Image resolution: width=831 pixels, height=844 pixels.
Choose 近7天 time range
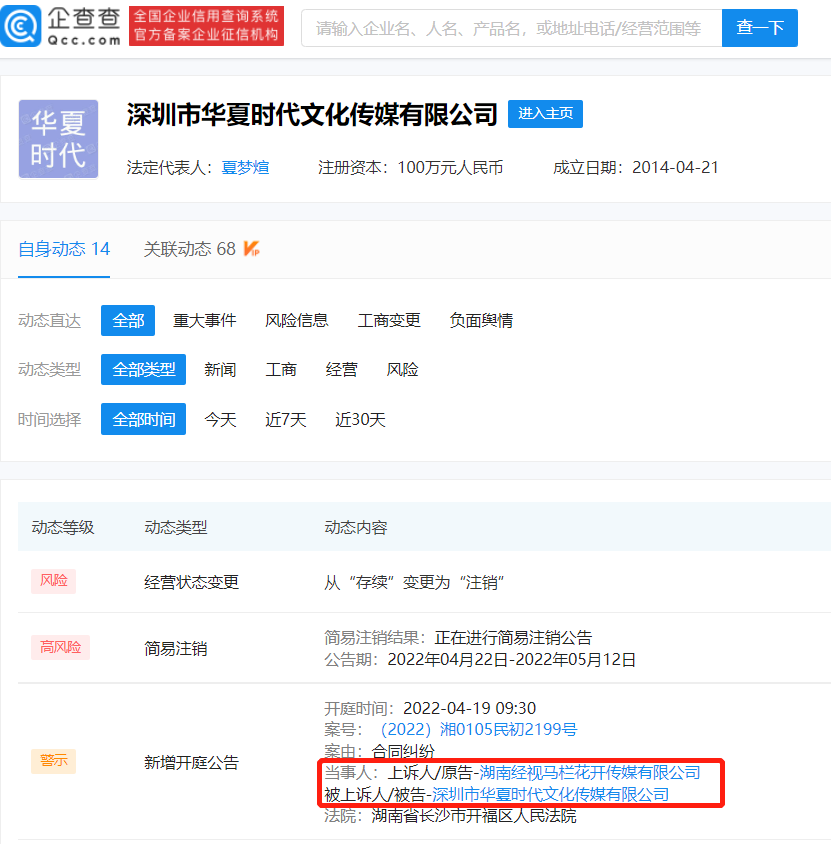285,419
